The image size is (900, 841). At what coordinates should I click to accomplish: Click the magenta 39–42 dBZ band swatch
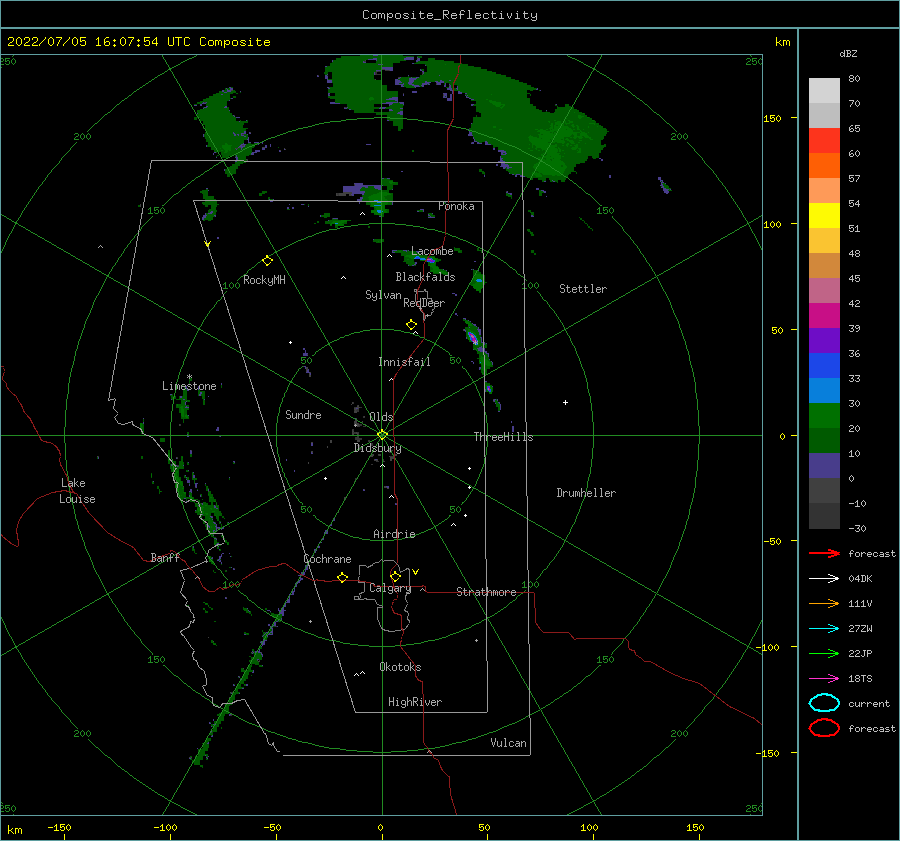click(x=824, y=315)
